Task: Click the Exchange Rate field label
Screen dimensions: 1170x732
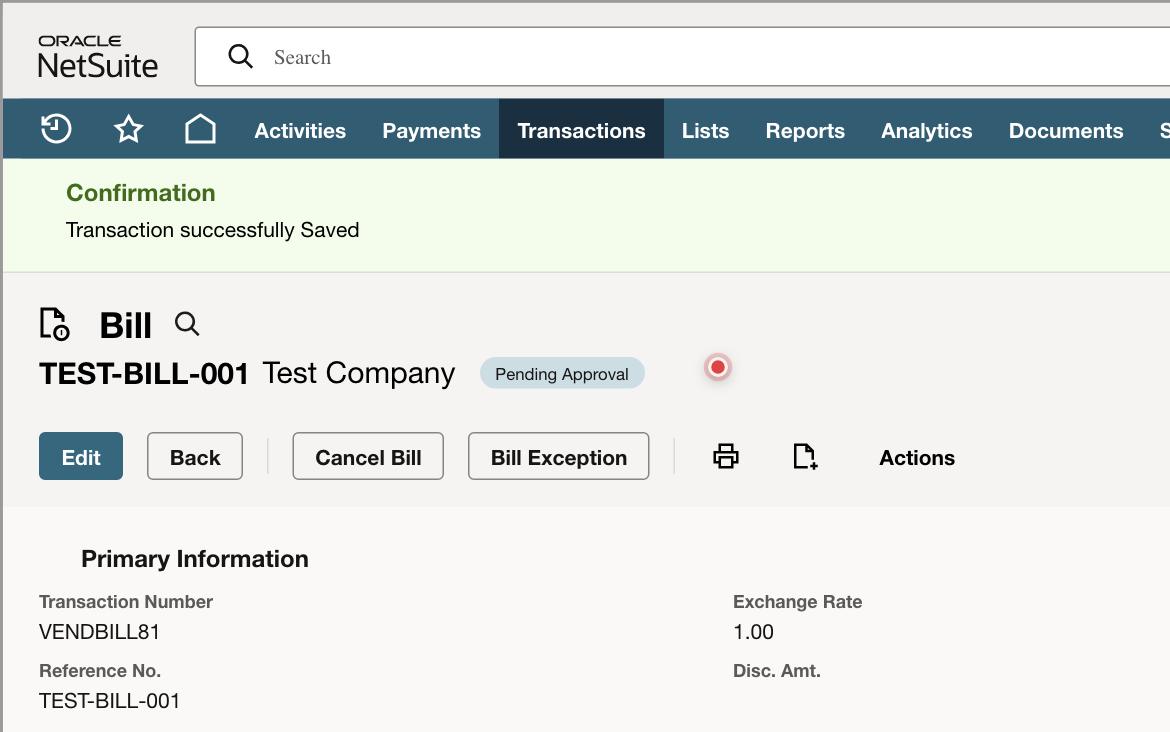Action: tap(798, 601)
